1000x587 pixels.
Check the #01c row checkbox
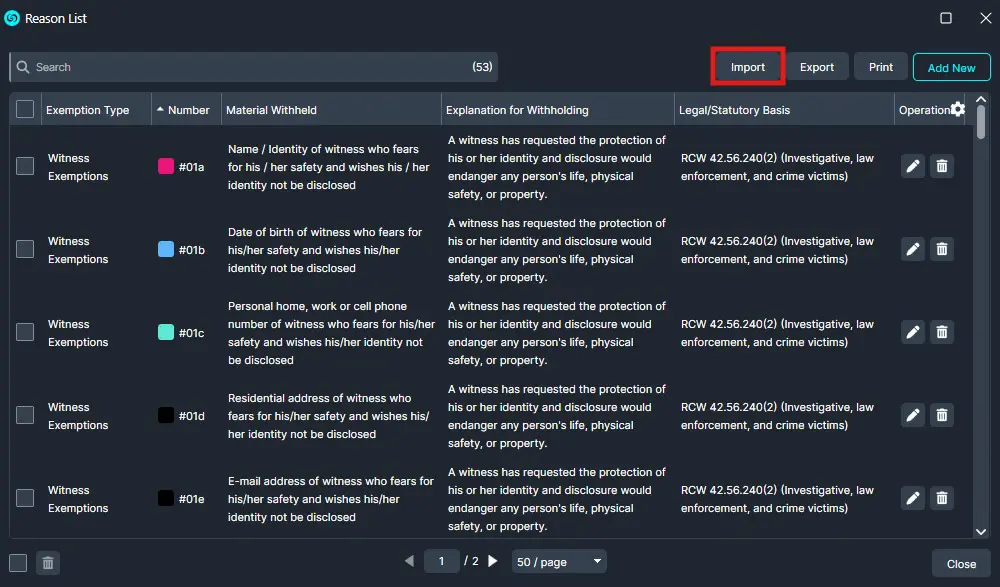(x=25, y=332)
